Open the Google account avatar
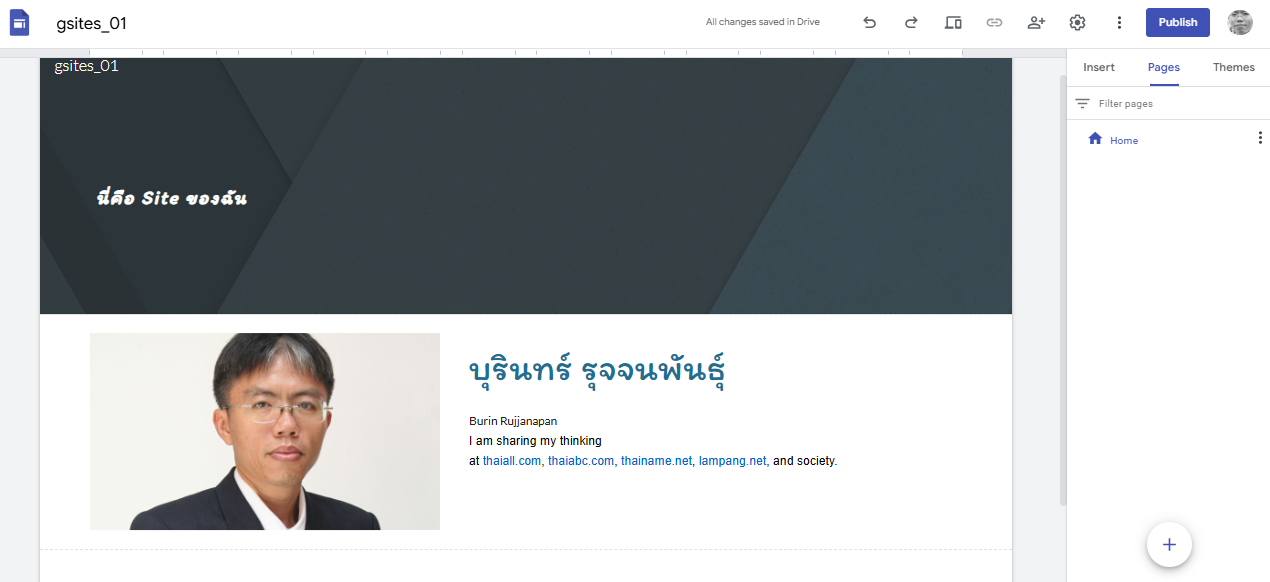 coord(1240,22)
